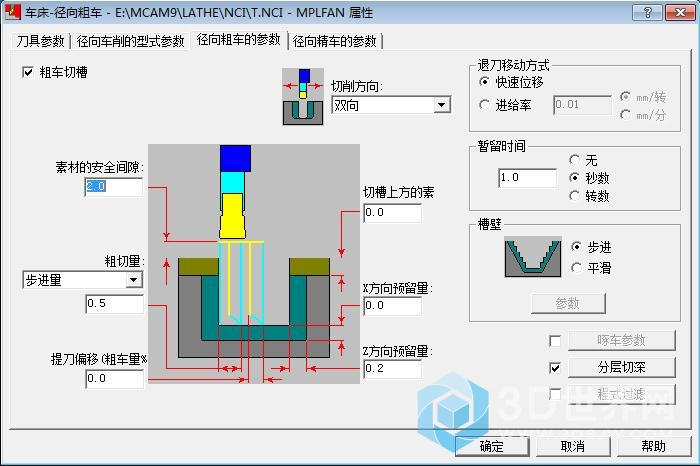This screenshot has height=466, width=700.
Task: Close the lathe radial rough dialog
Action: 680,12
